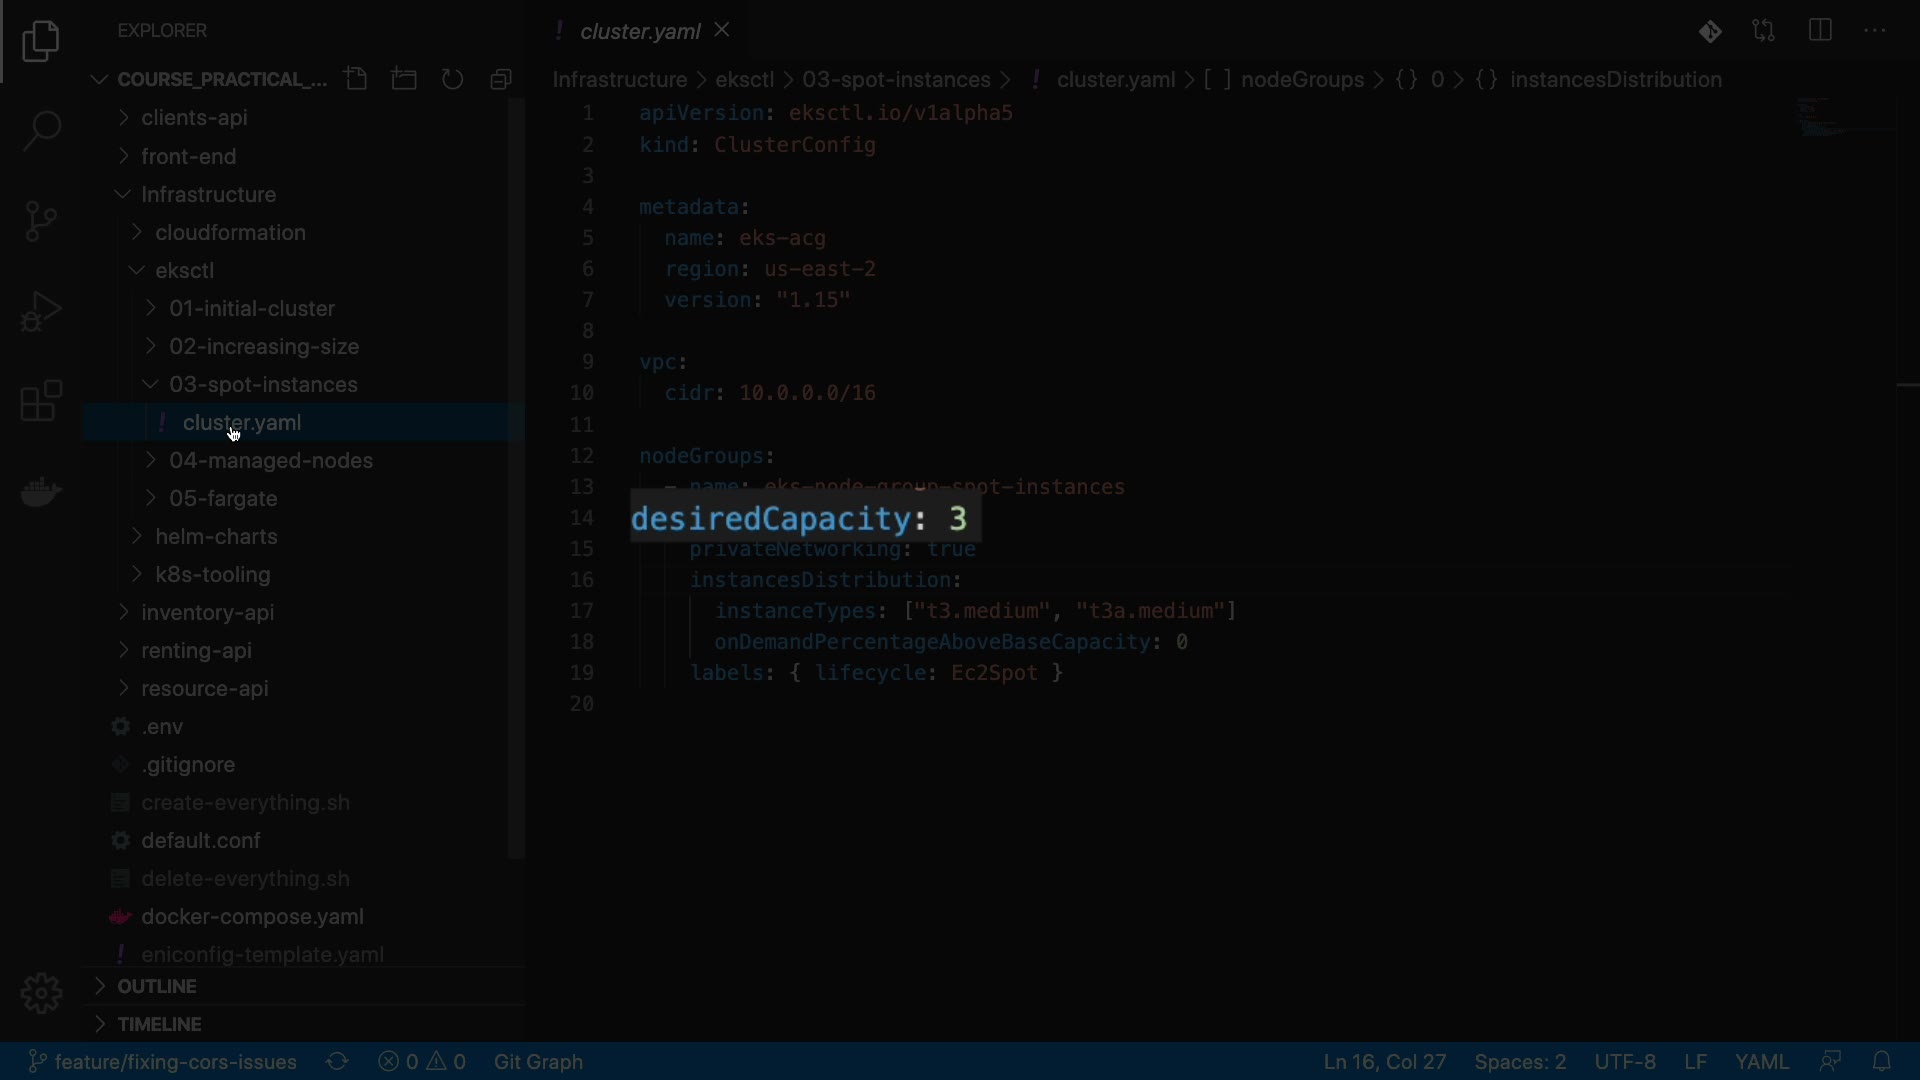Open the Source Control view

click(41, 221)
